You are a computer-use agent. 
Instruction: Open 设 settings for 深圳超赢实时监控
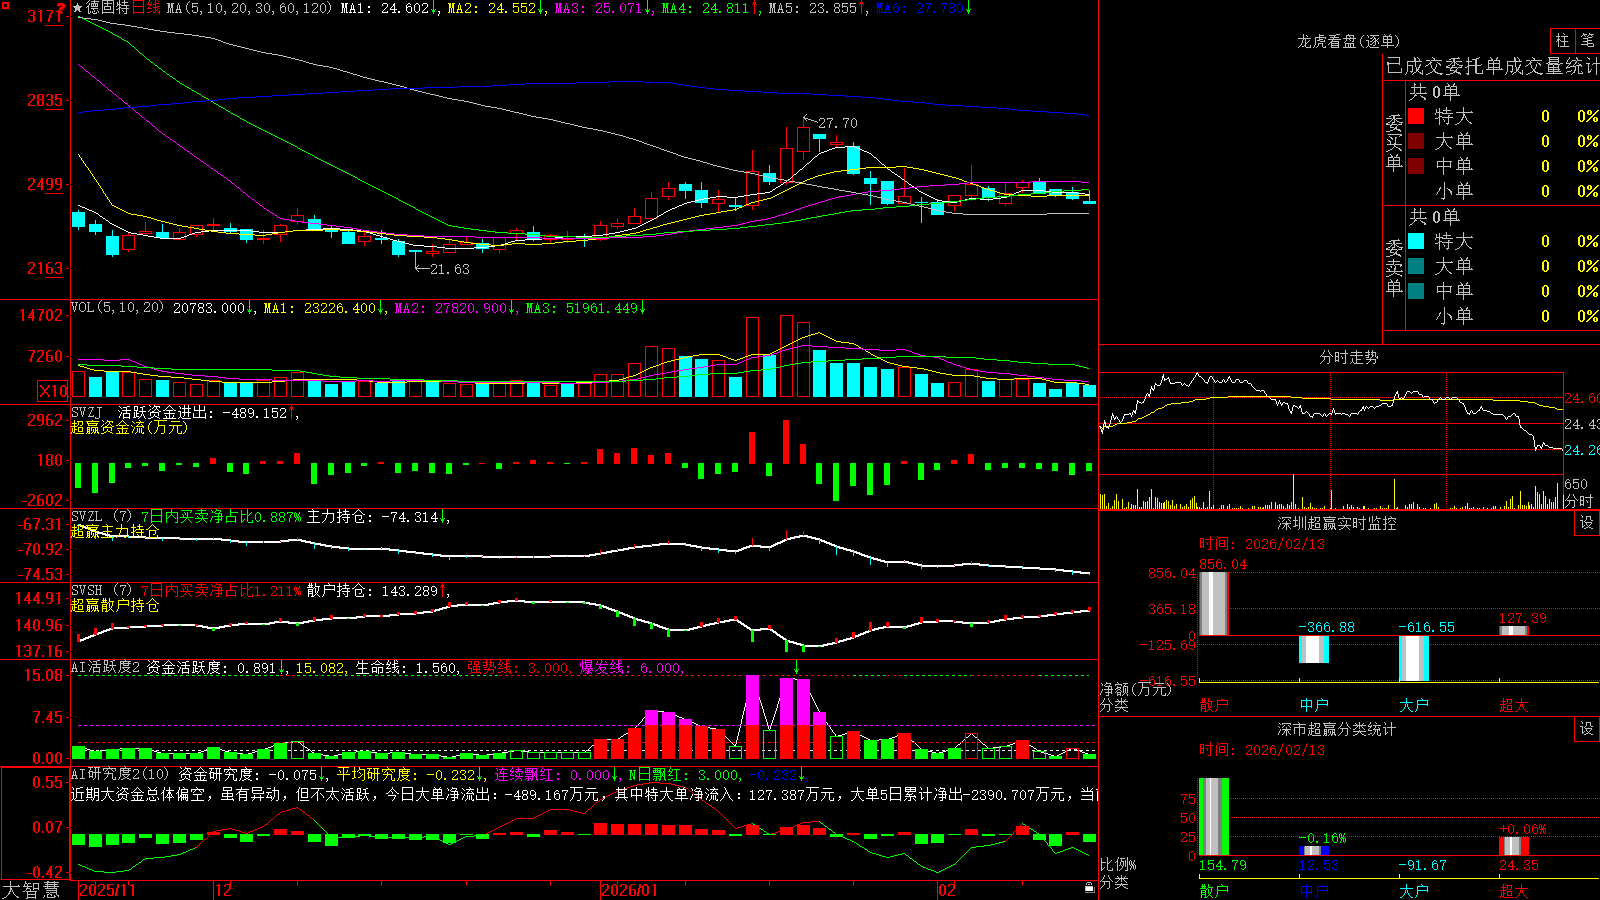coord(1586,523)
